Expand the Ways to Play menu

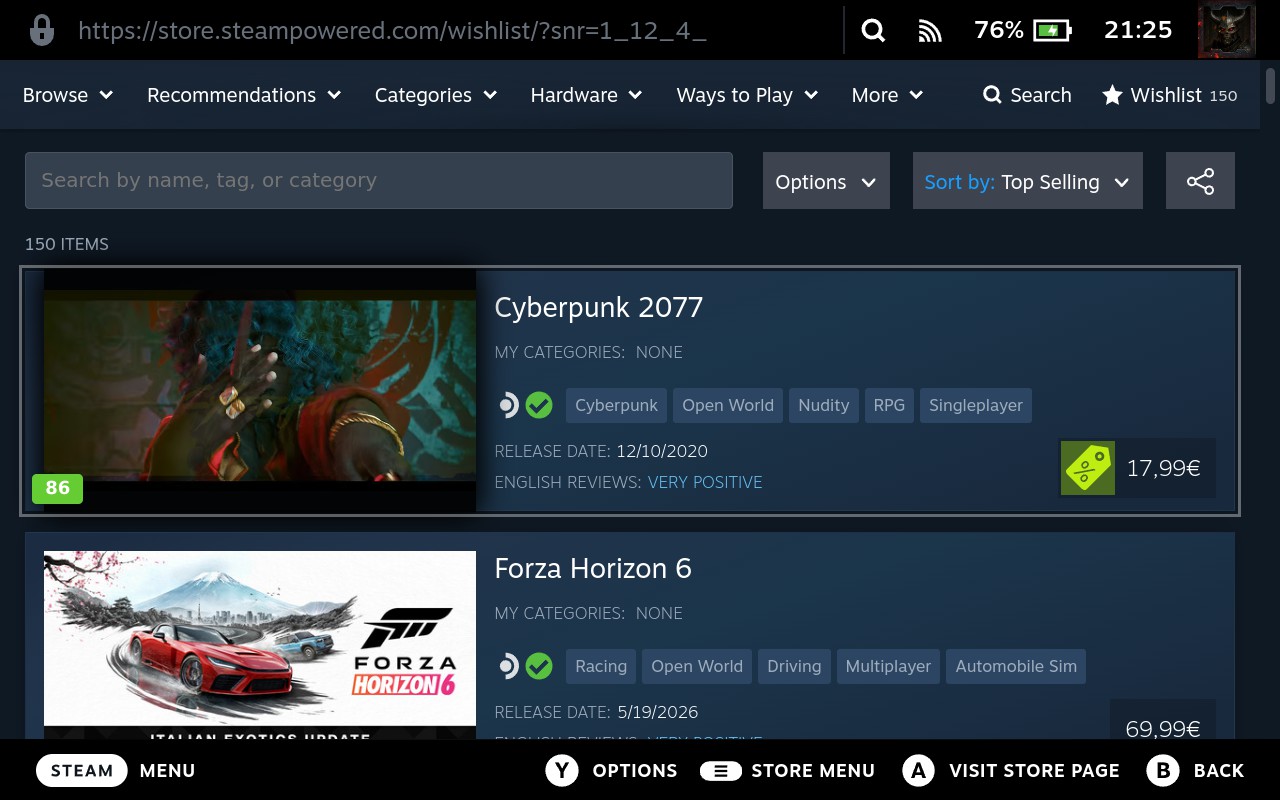(747, 95)
